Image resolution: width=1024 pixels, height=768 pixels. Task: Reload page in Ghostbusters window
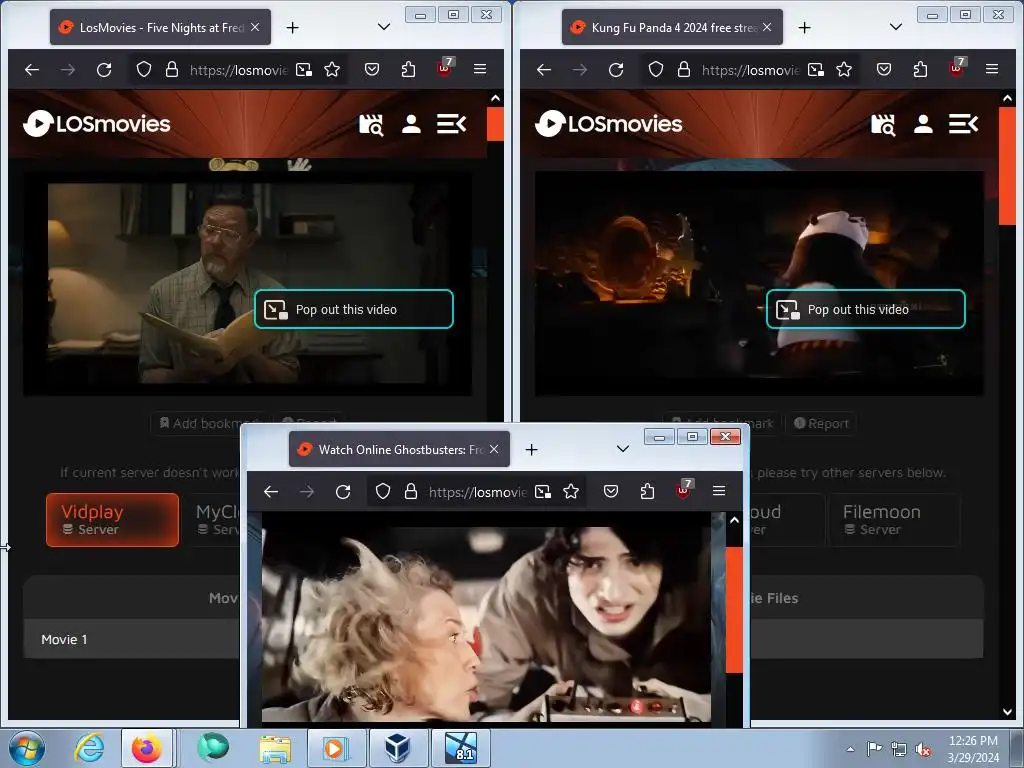pyautogui.click(x=343, y=491)
